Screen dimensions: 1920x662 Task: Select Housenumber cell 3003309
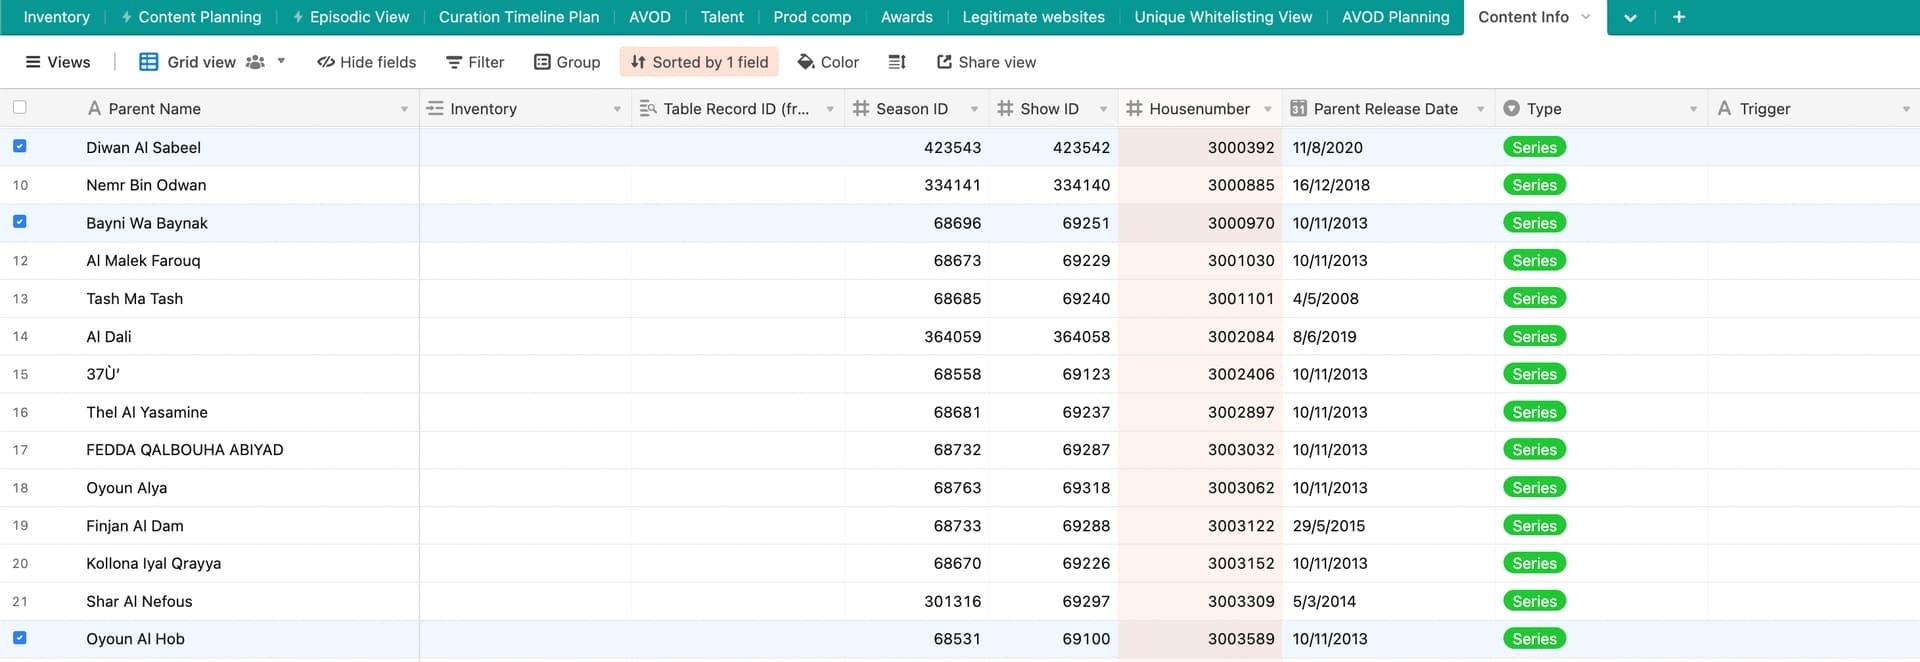tap(1200, 601)
